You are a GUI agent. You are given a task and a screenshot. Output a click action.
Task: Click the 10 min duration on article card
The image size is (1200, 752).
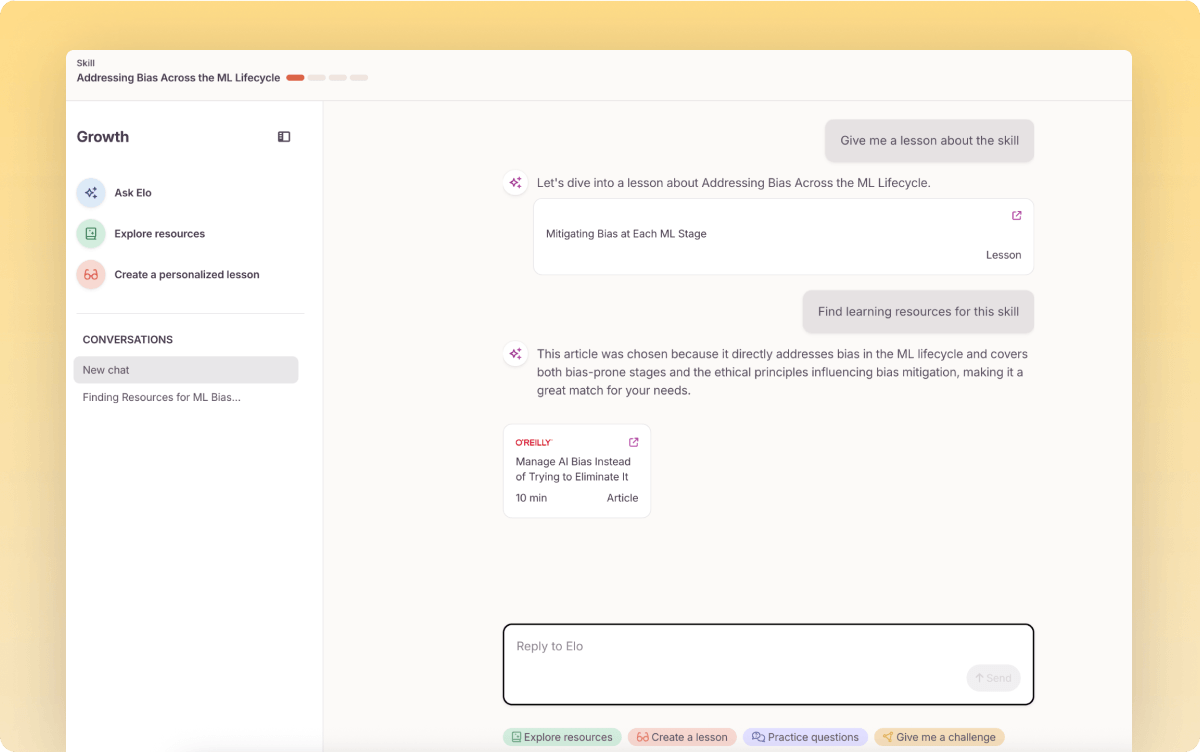click(x=531, y=498)
